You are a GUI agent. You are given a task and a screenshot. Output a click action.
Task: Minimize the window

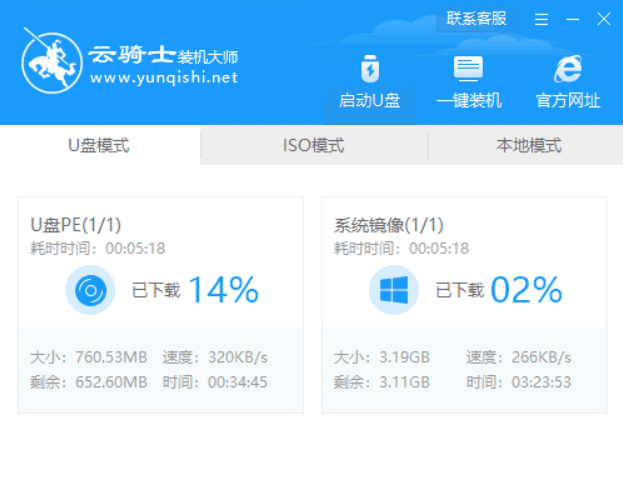click(573, 19)
